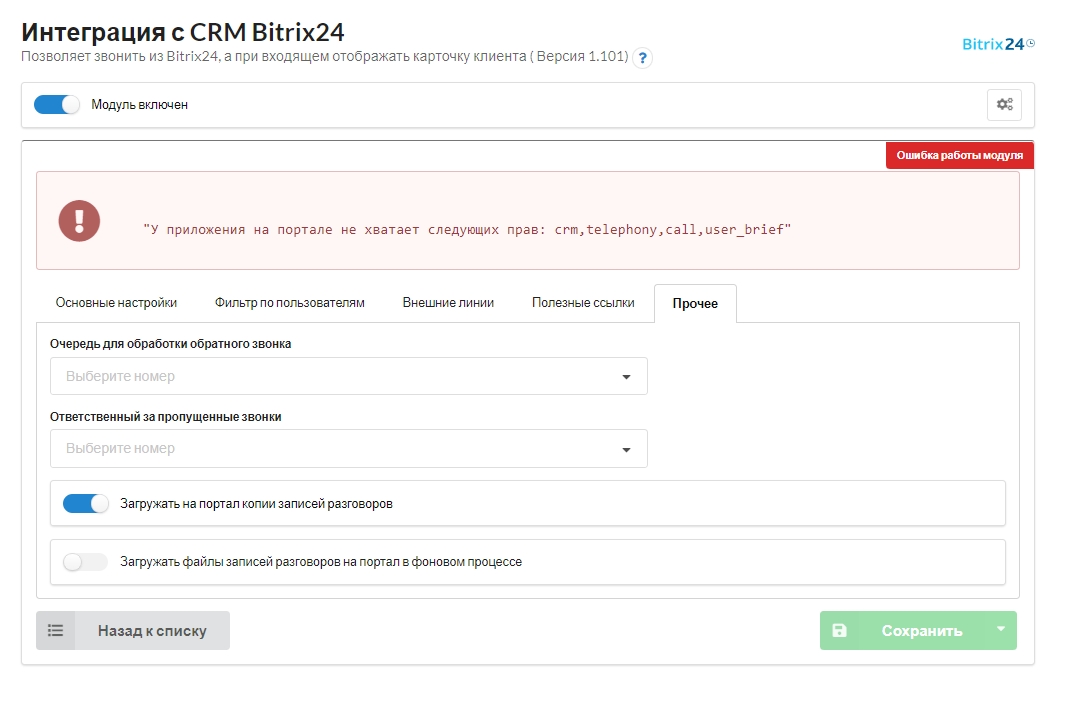
Task: Go to the 'Внешние линии' tab
Action: 448,303
